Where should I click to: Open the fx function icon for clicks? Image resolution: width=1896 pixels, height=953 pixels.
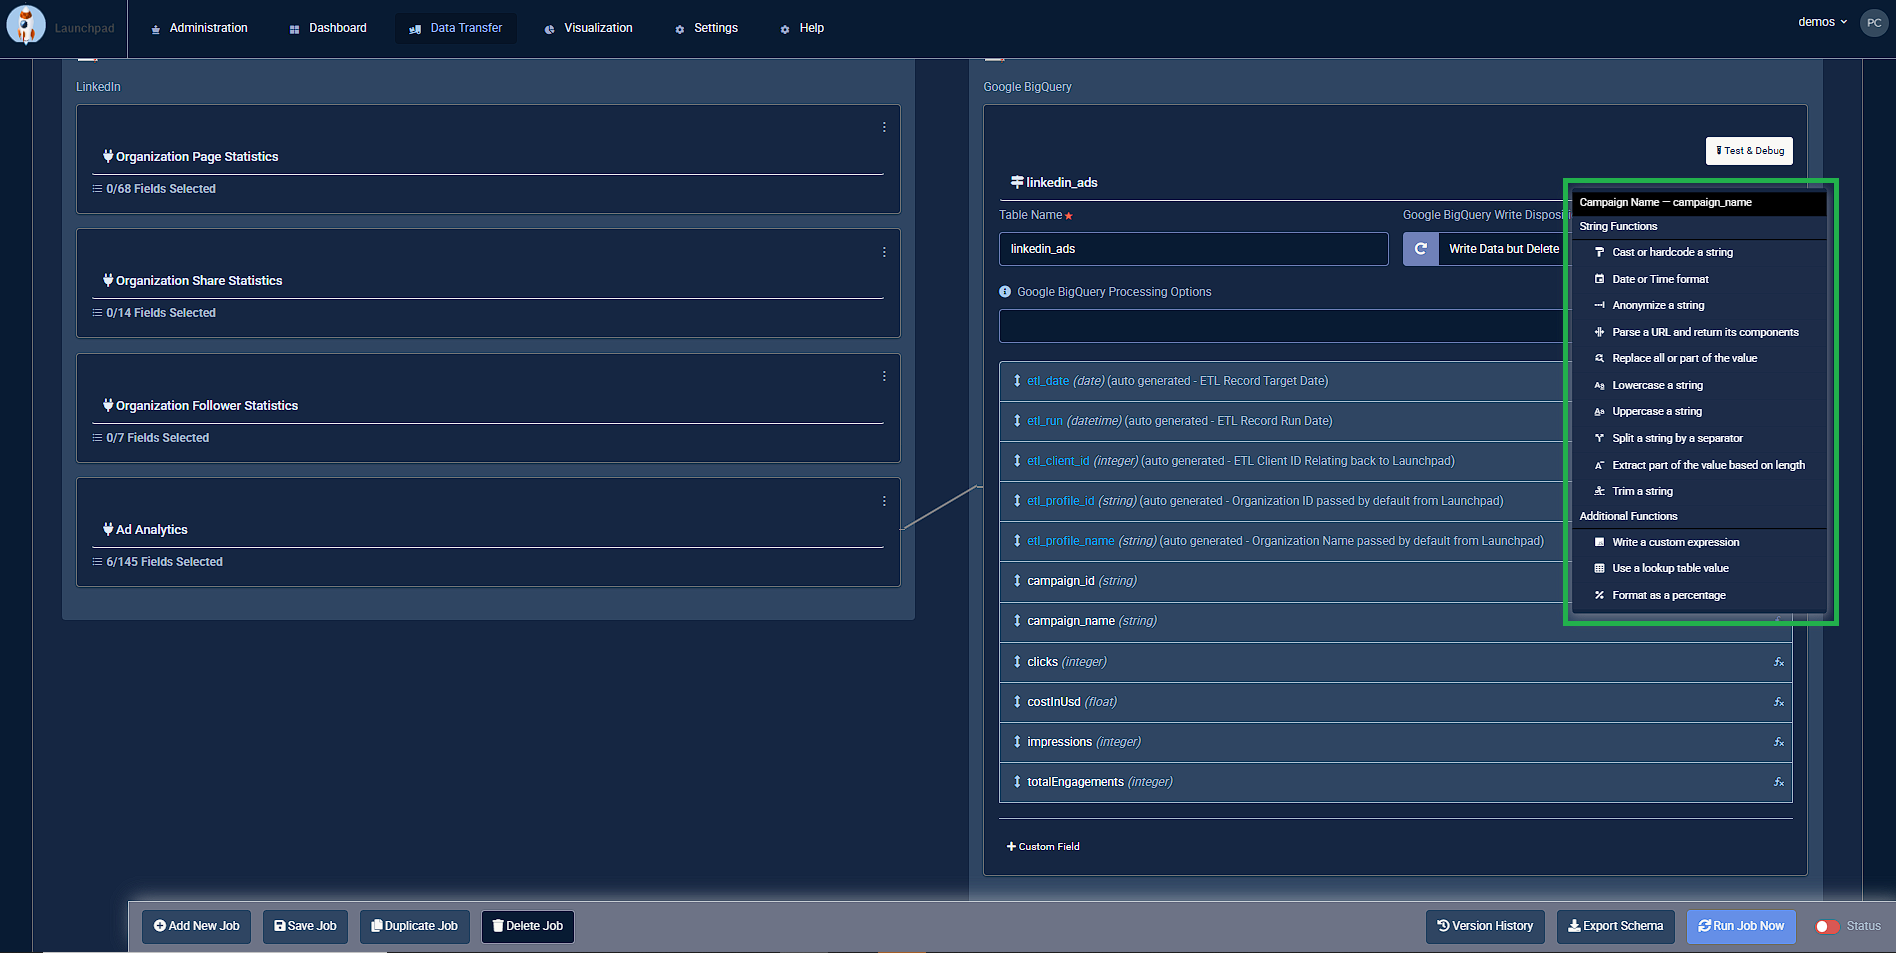1779,662
